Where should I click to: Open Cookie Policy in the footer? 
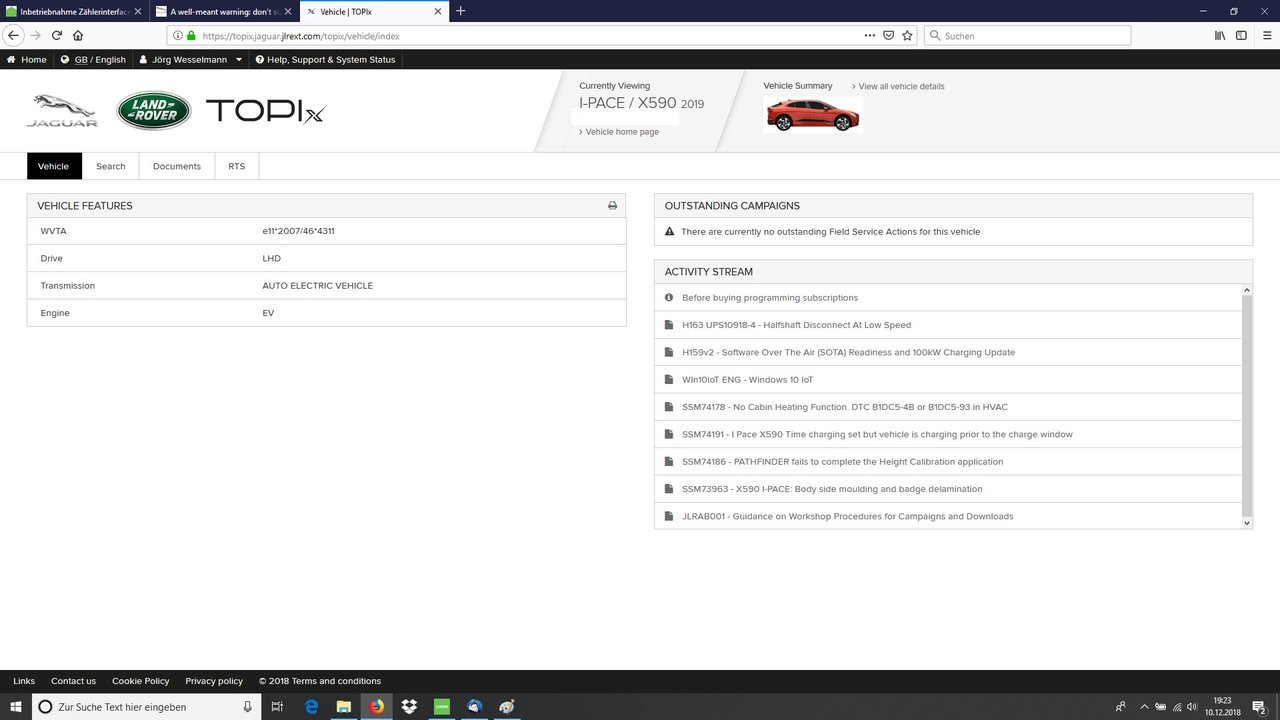[x=140, y=681]
